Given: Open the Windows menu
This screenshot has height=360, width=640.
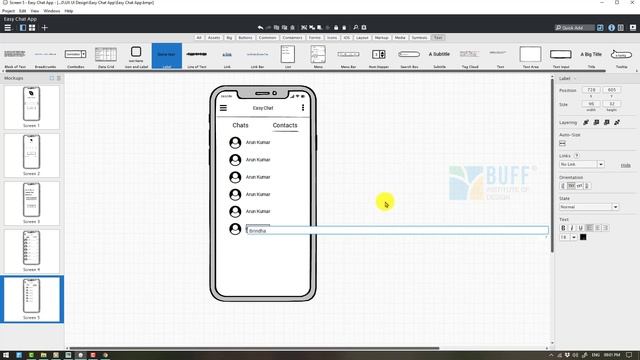Looking at the screenshot, I should [x=51, y=11].
